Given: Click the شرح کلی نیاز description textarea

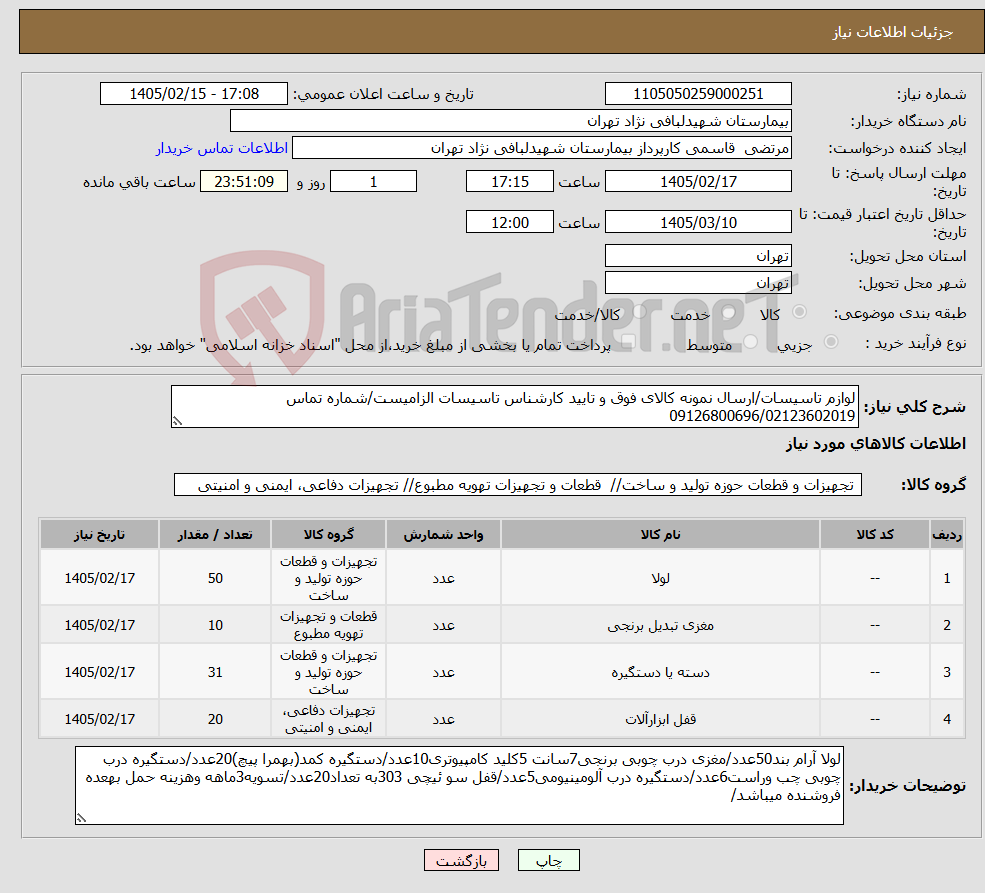Looking at the screenshot, I should pos(514,406).
